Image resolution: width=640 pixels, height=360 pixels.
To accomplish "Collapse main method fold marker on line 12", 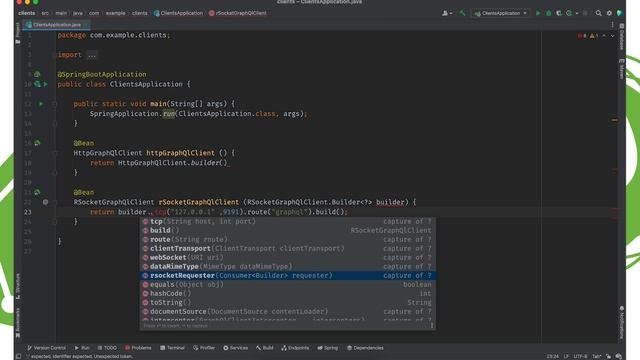I will coord(55,104).
